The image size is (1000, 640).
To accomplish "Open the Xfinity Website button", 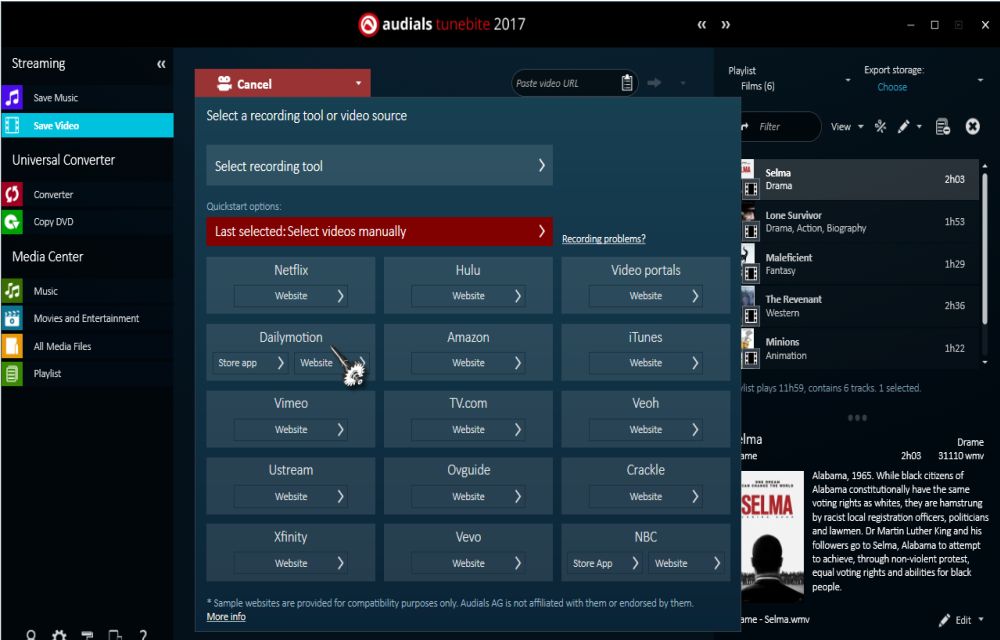I will (291, 564).
